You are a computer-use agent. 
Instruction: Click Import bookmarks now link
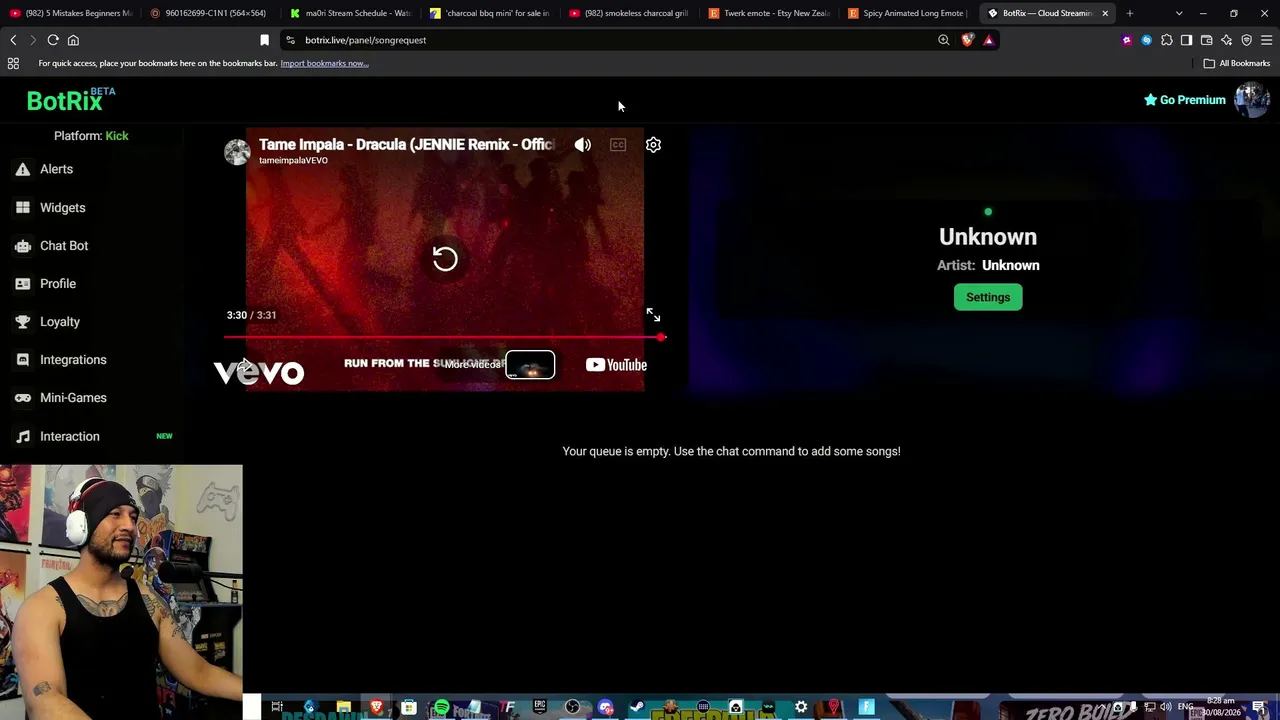[x=324, y=63]
